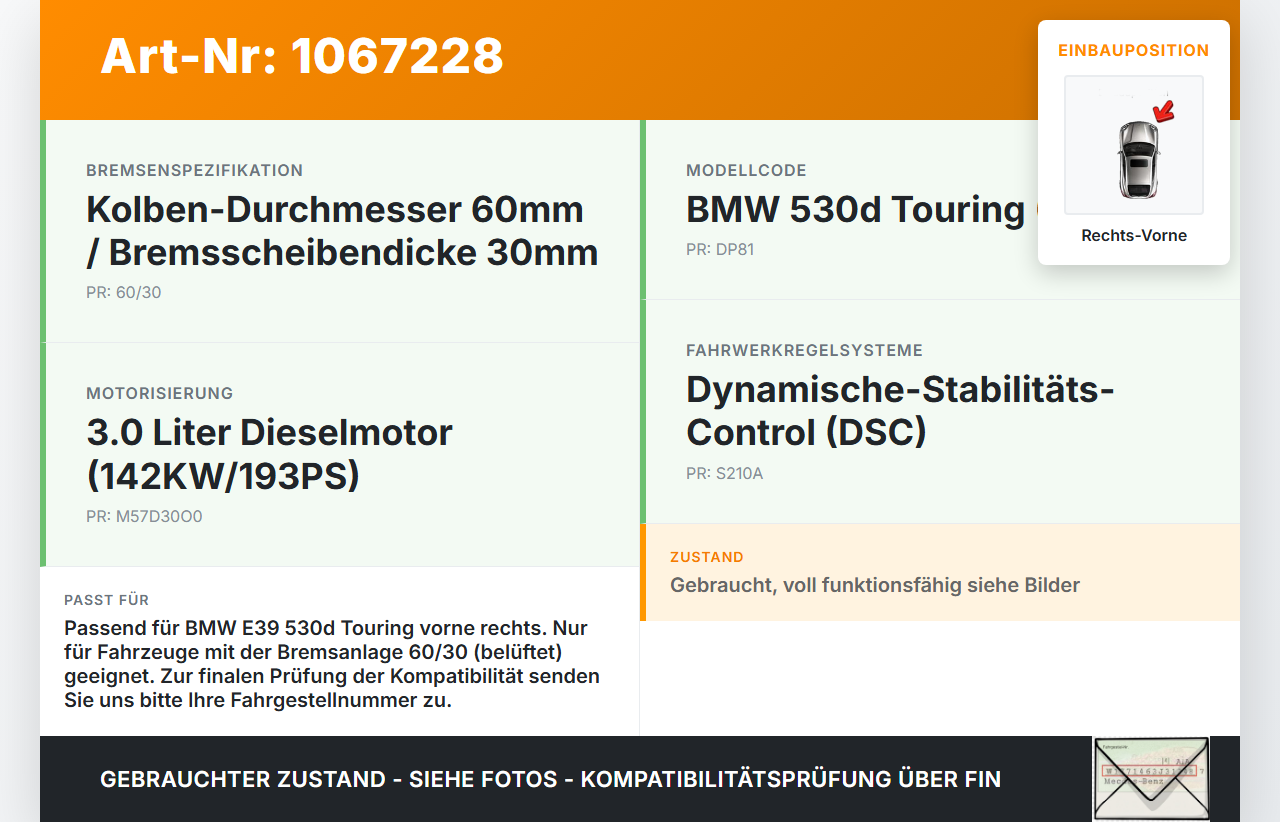Click the PR: S210A code
Viewport: 1280px width, 822px height.
pos(724,474)
